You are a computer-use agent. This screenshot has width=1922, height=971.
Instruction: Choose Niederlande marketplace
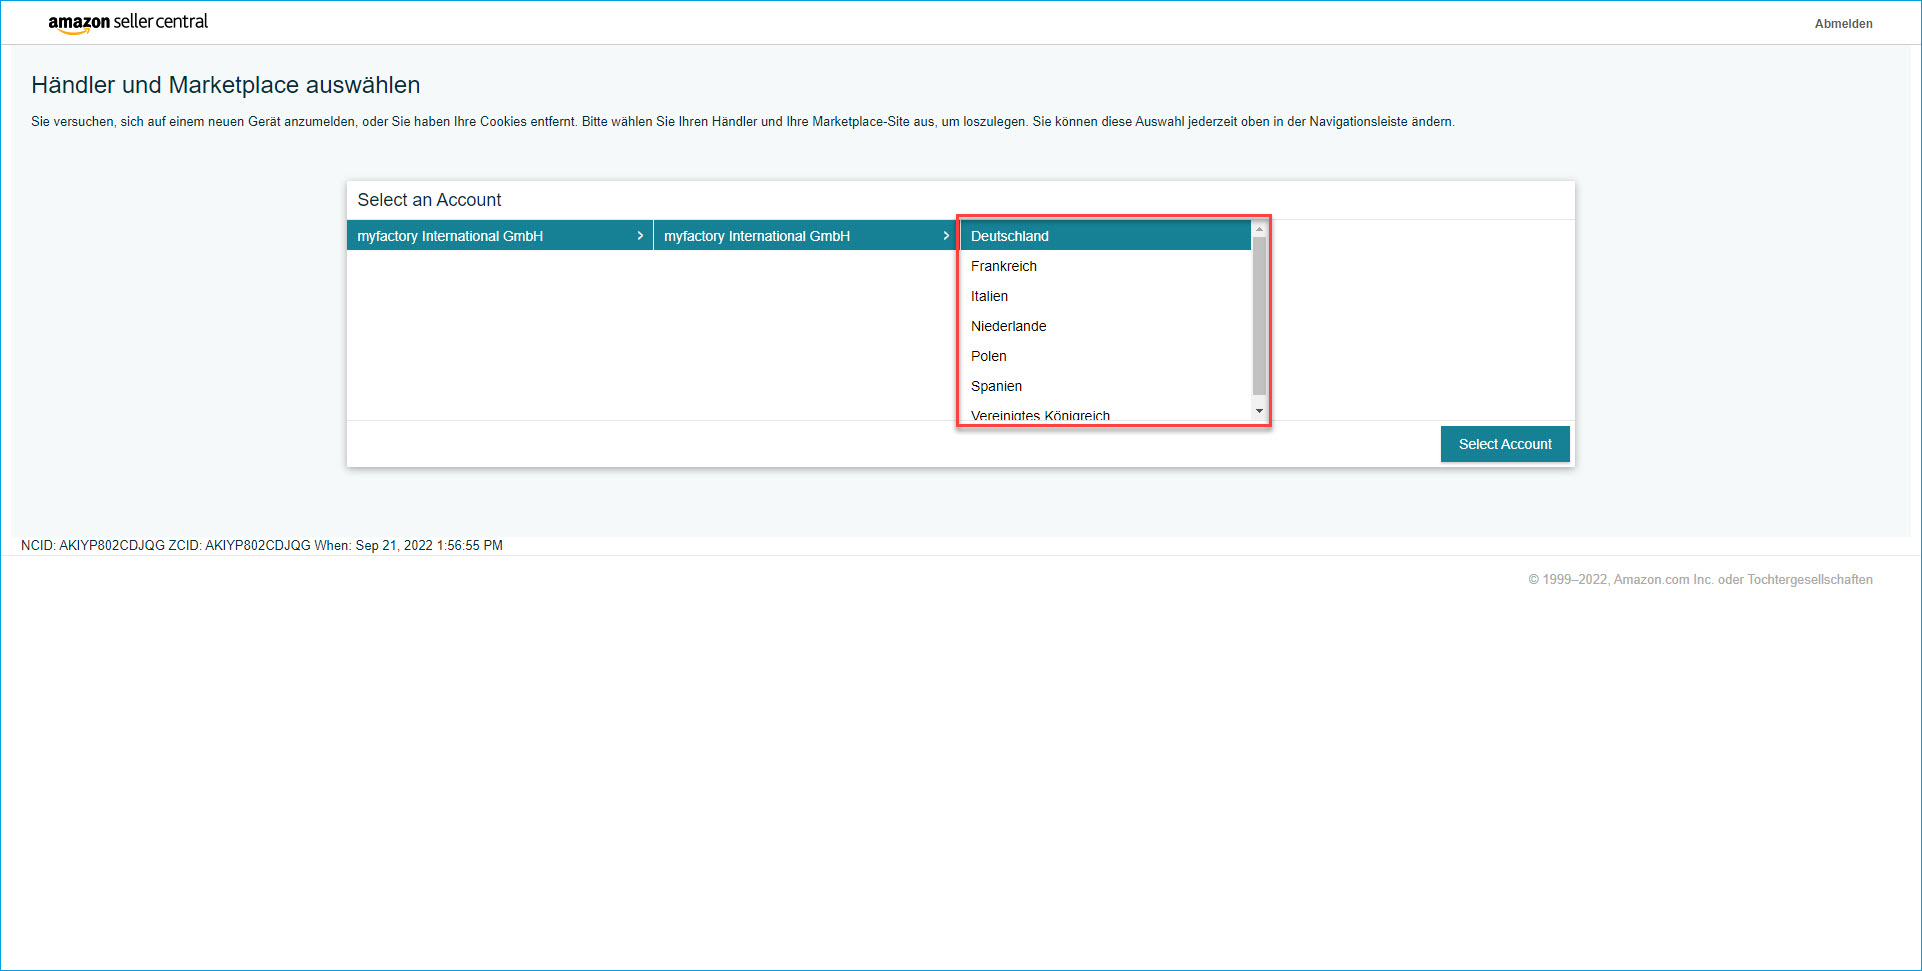1106,326
